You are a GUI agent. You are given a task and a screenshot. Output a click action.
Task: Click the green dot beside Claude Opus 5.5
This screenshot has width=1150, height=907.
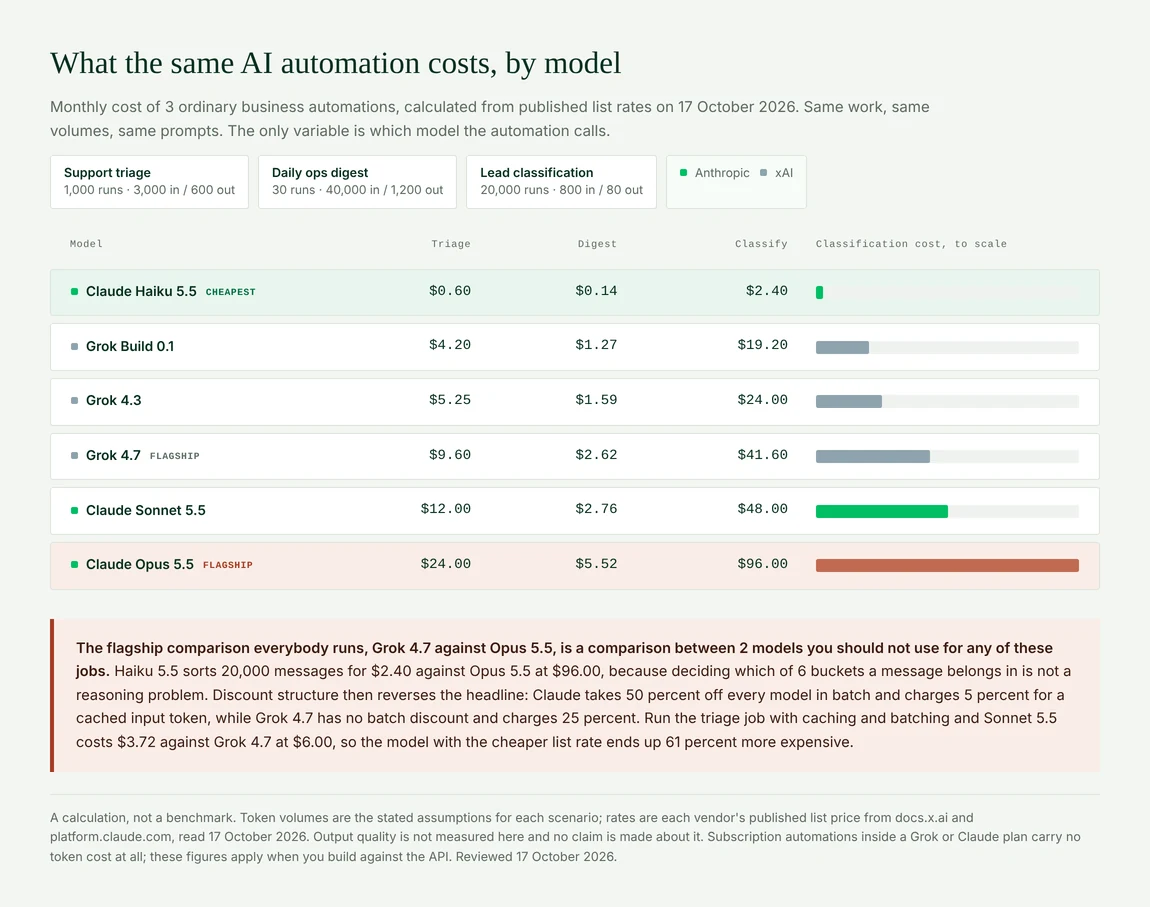tap(74, 565)
